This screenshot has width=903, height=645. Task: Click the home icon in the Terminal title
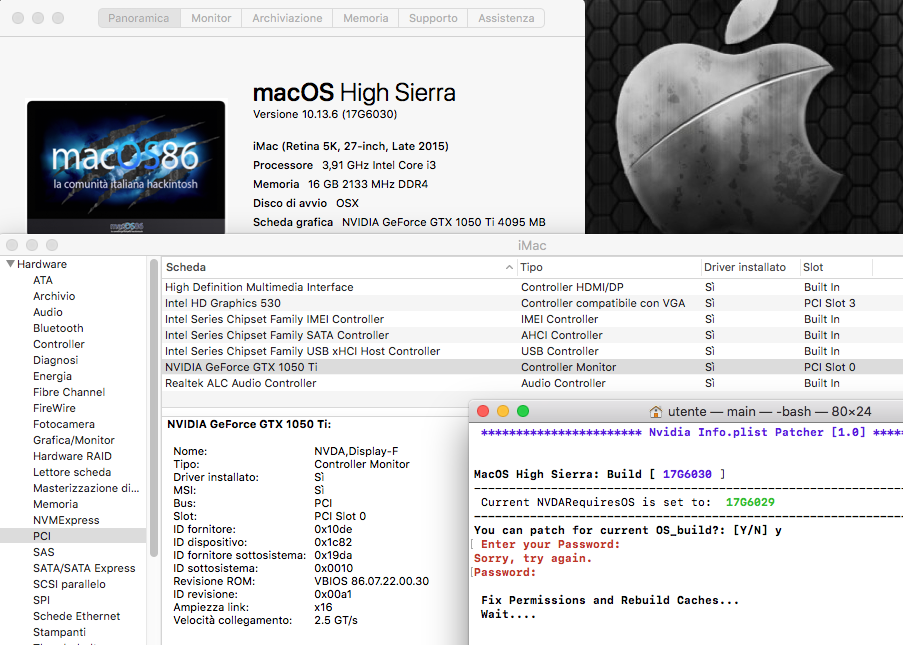[655, 412]
